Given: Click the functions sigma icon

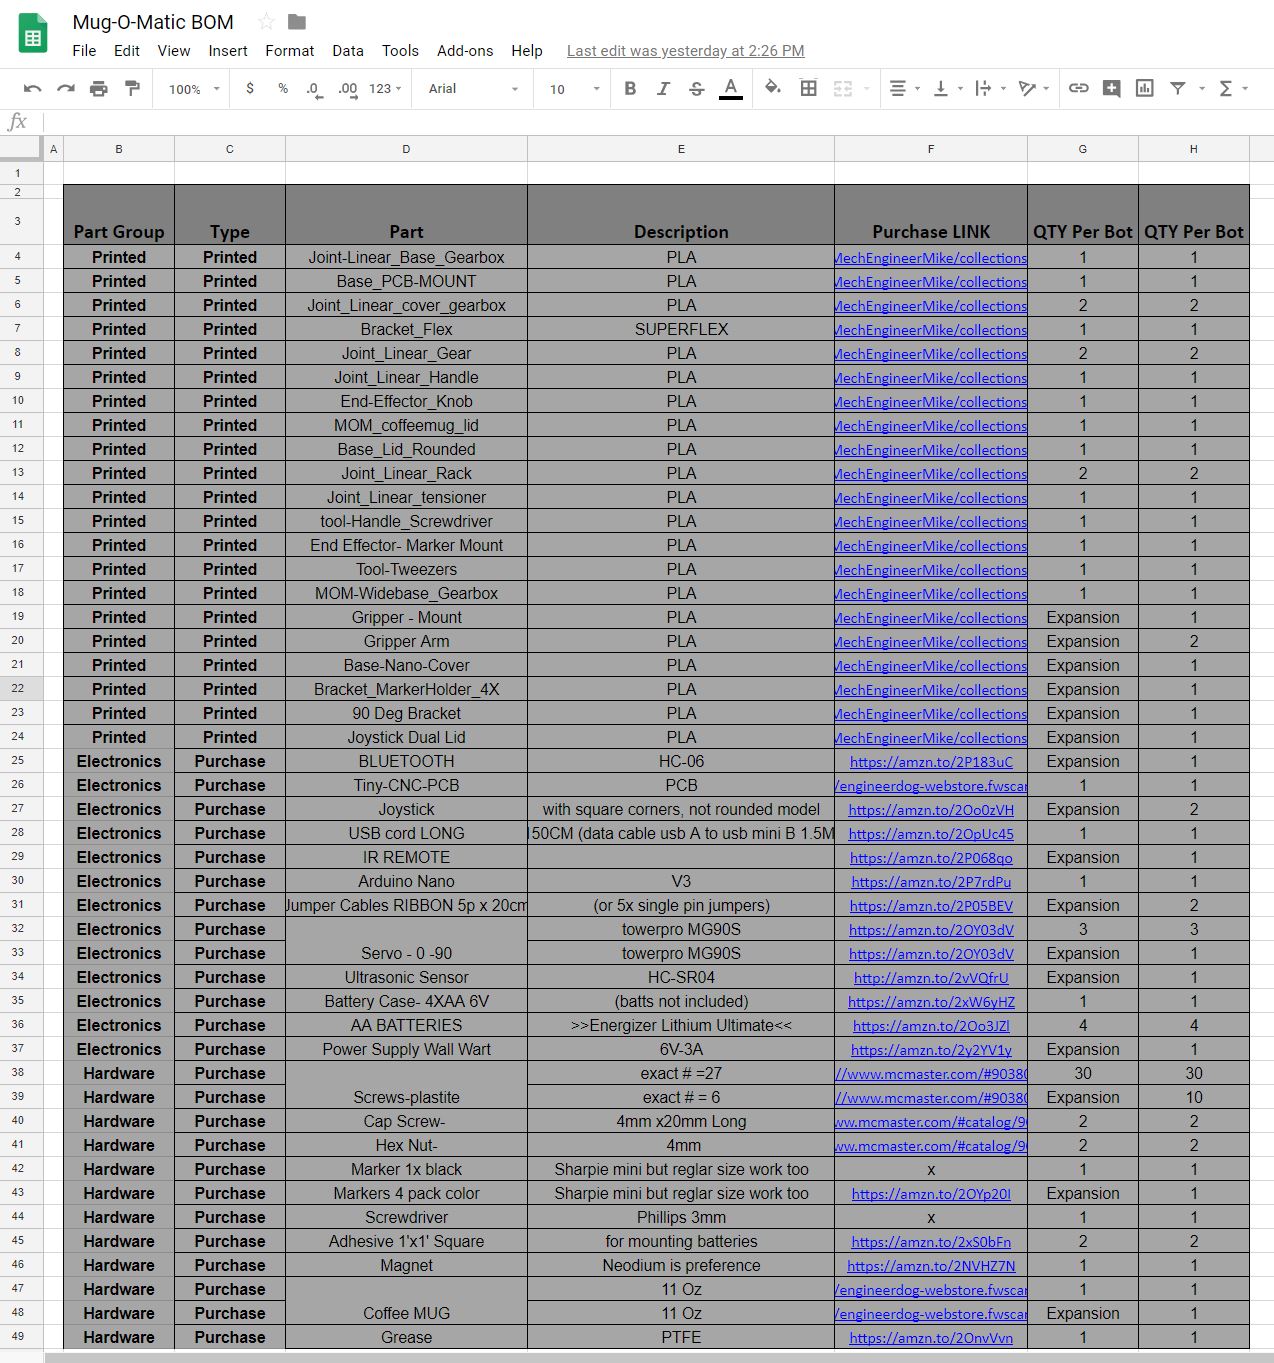Looking at the screenshot, I should [1226, 89].
